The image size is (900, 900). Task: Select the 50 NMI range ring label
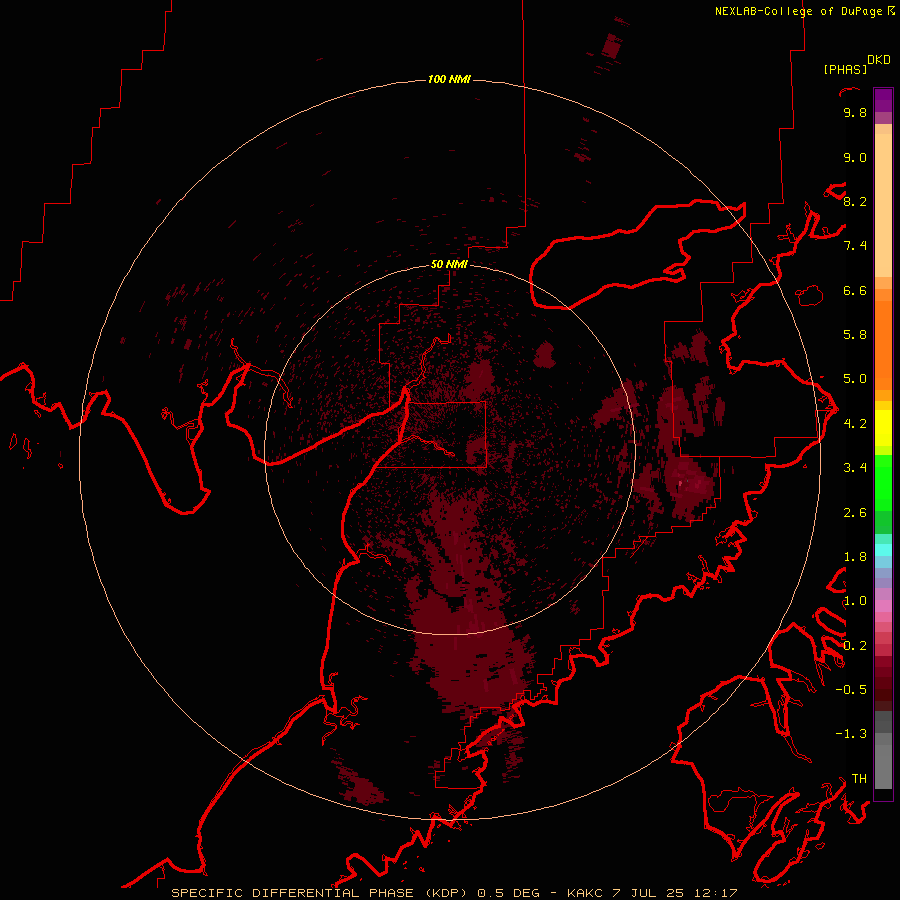pos(449,264)
